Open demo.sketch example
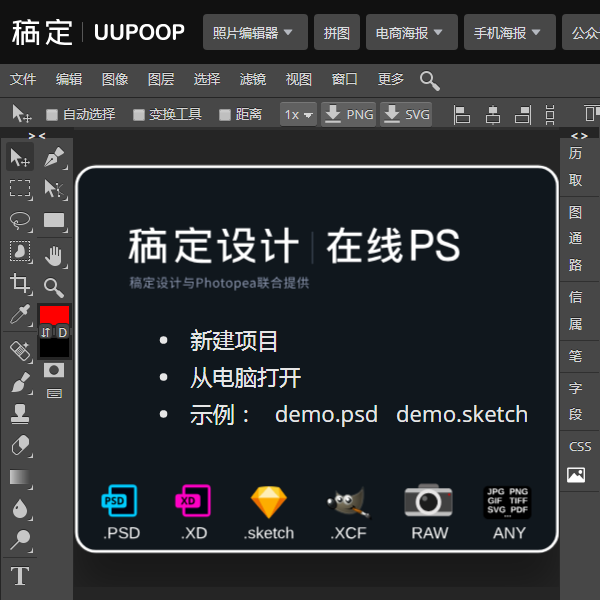600x600 pixels. [x=462, y=415]
